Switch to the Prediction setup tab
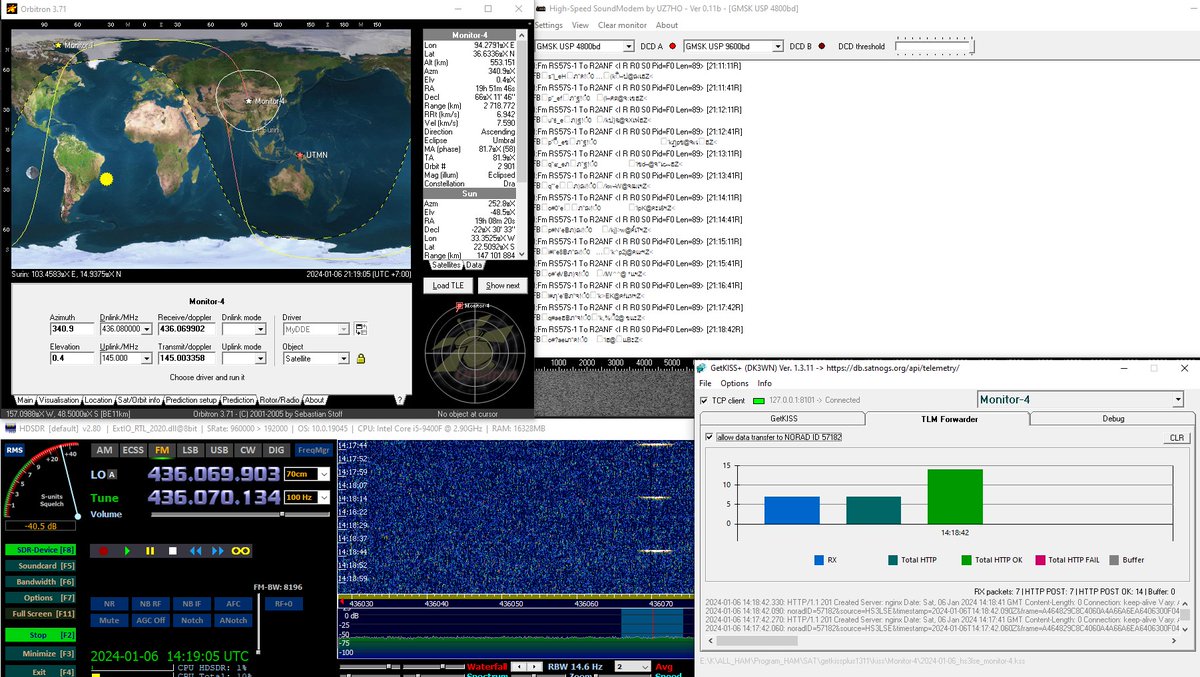 tap(192, 400)
